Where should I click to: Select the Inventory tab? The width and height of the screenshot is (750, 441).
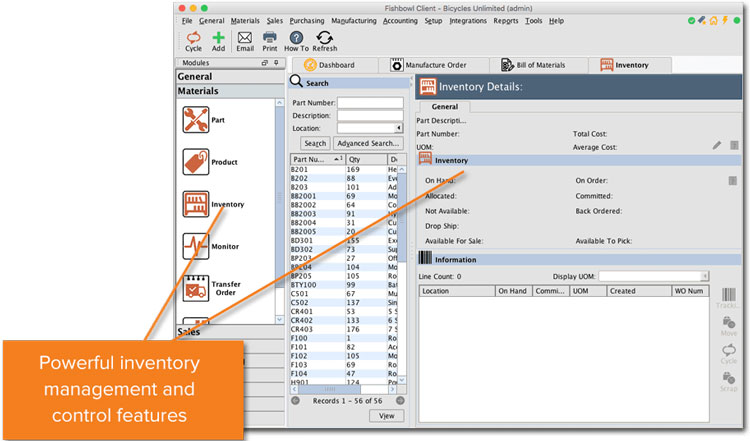coord(629,65)
